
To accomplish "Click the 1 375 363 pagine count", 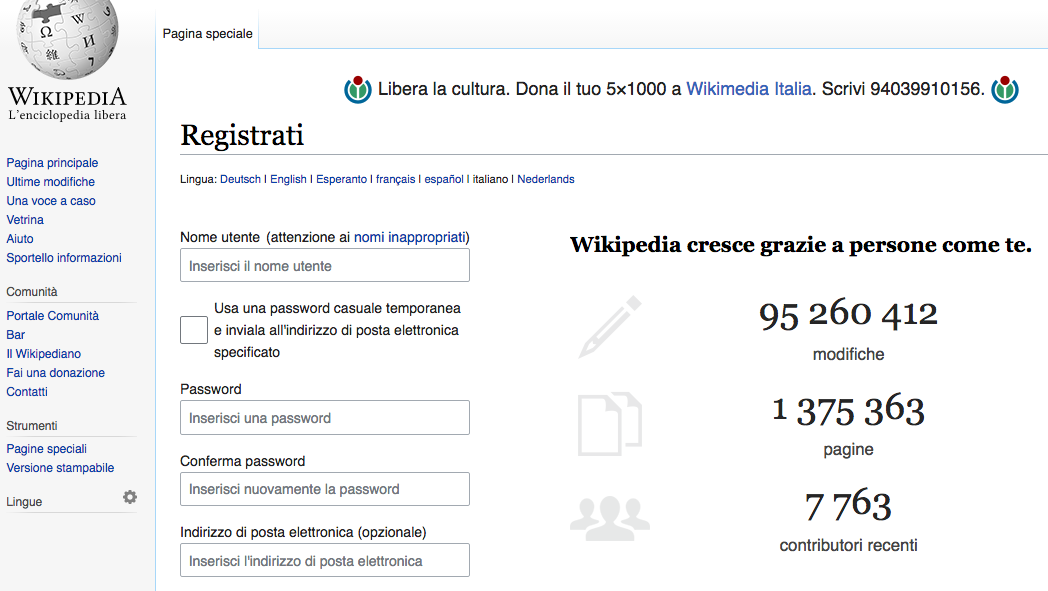I will pos(848,410).
